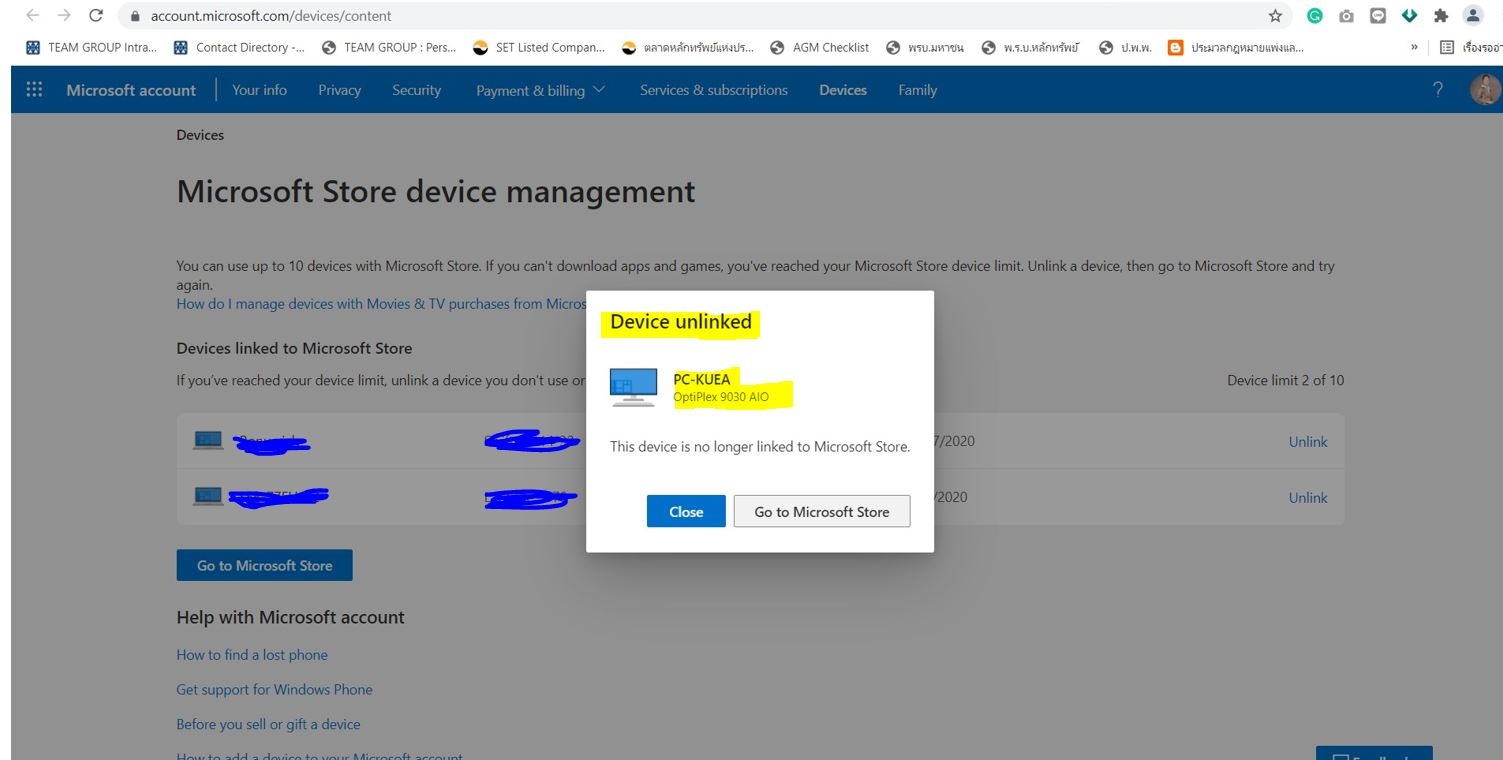
Task: Click the PC-KUEA computer icon
Action: tap(633, 387)
